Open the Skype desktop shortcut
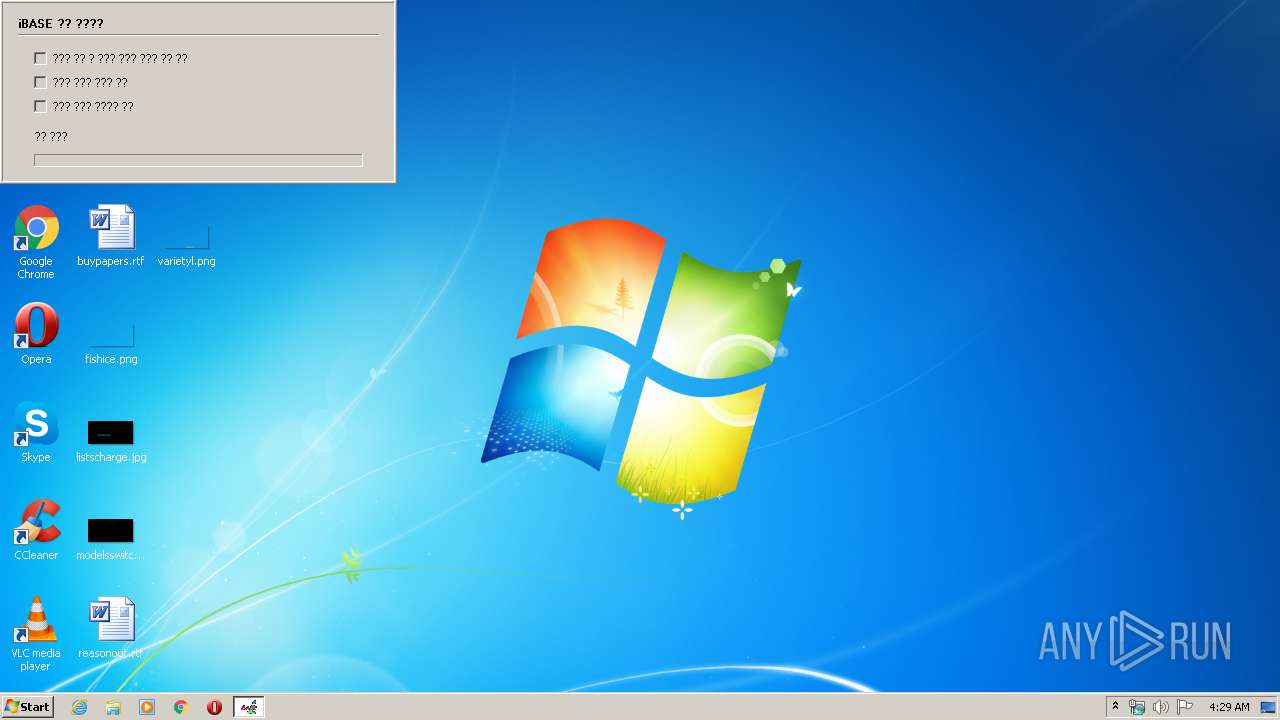The height and width of the screenshot is (720, 1280). (36, 432)
